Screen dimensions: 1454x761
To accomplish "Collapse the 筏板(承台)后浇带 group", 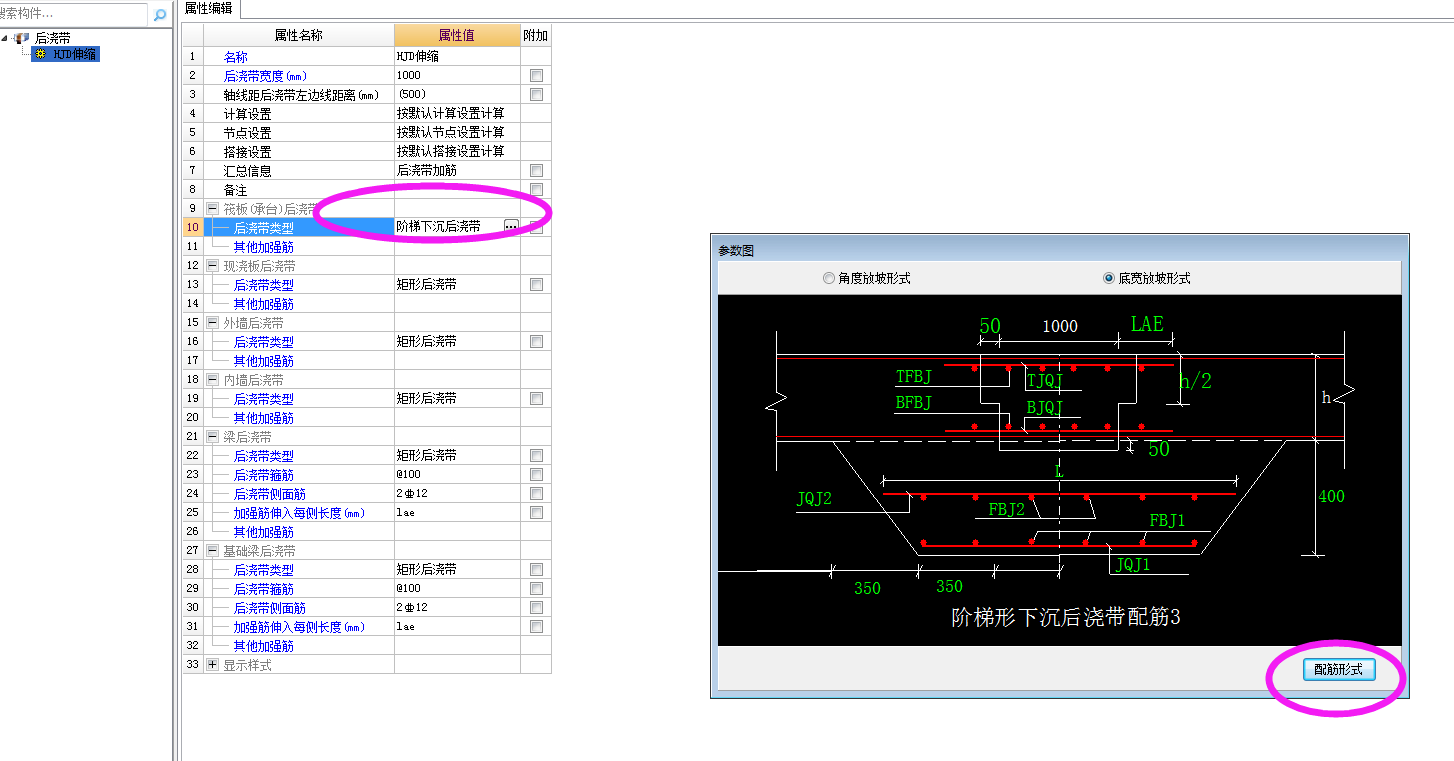I will [212, 208].
